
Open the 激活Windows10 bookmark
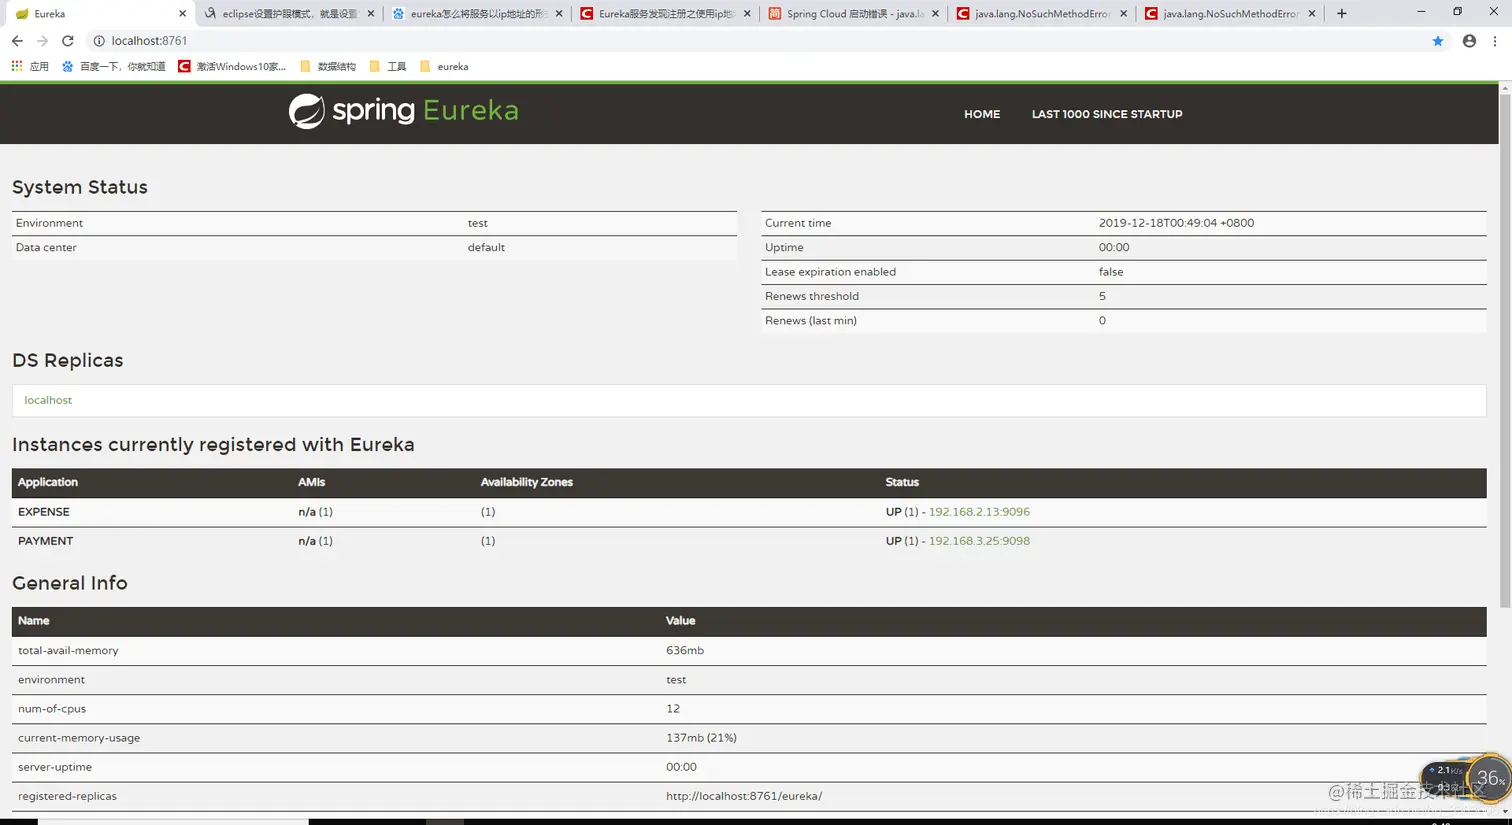[x=232, y=66]
